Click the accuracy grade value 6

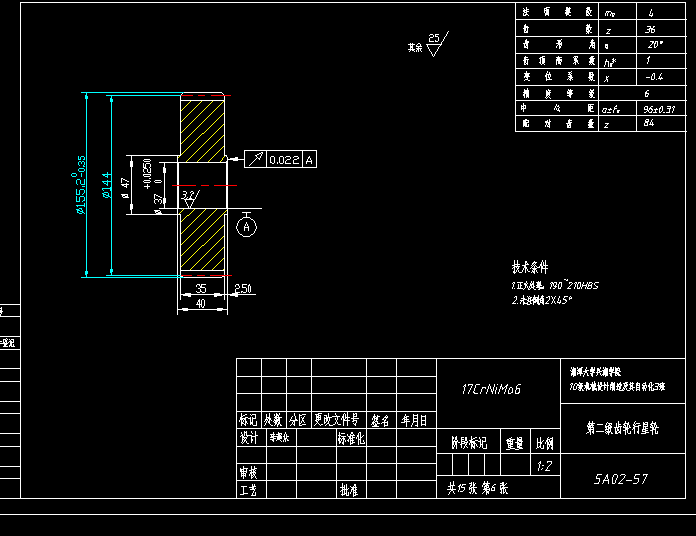(647, 93)
